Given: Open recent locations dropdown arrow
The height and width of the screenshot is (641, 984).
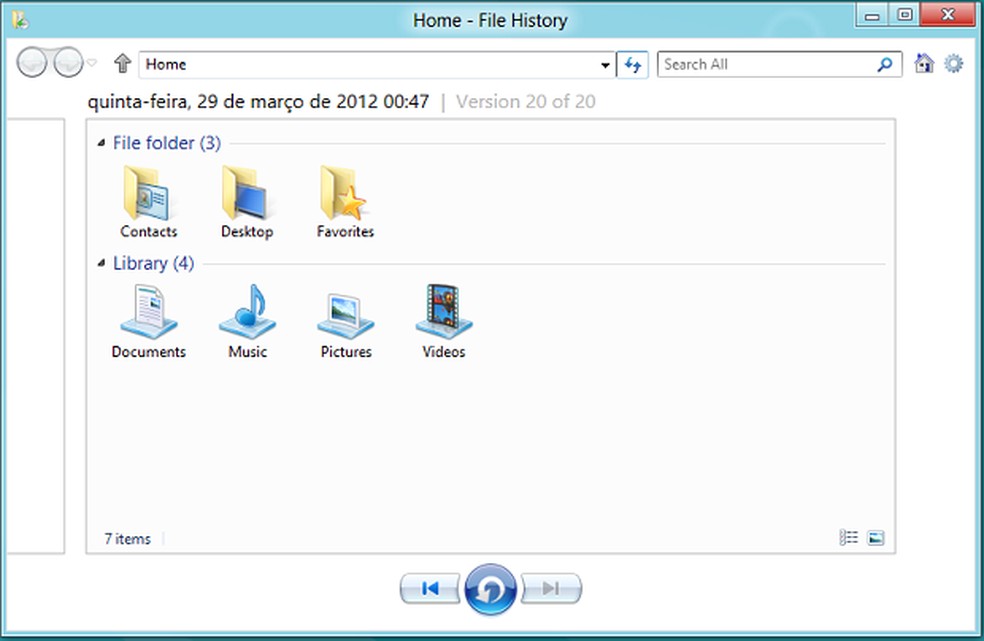Looking at the screenshot, I should [92, 63].
